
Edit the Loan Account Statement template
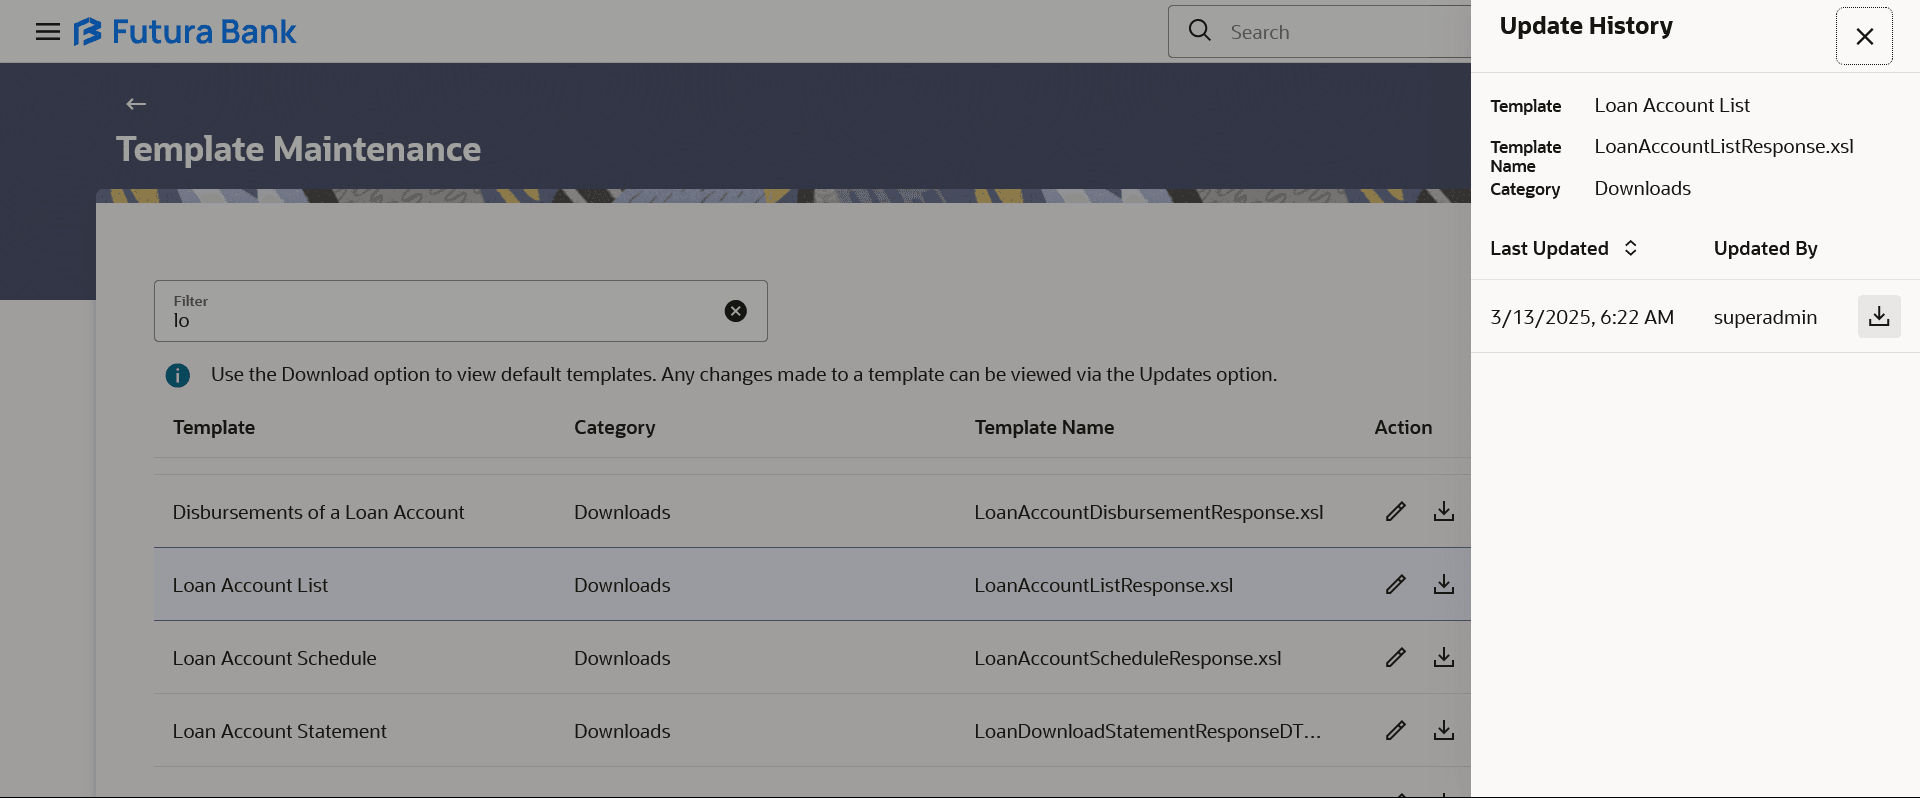click(1396, 730)
